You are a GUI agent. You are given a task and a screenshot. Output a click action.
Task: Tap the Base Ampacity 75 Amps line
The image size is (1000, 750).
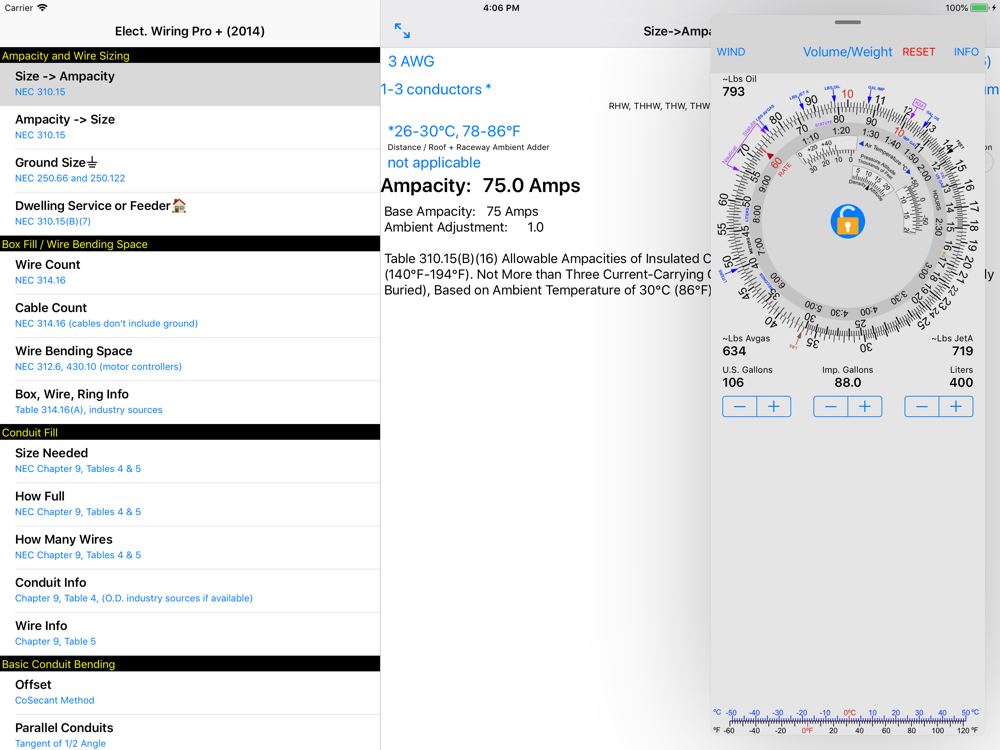coord(461,211)
